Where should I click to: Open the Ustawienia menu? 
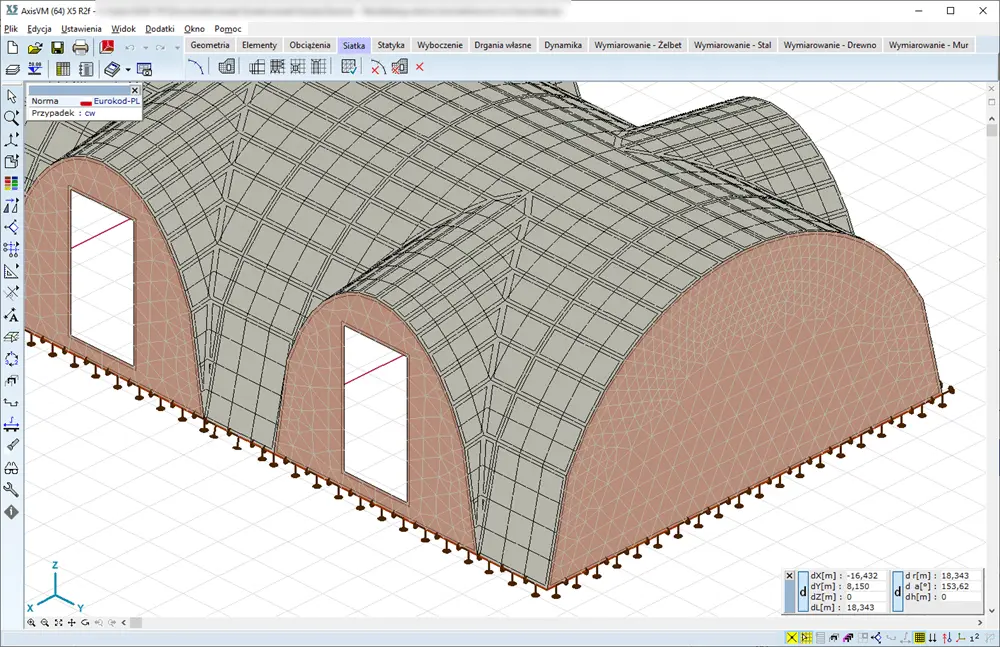pyautogui.click(x=81, y=29)
